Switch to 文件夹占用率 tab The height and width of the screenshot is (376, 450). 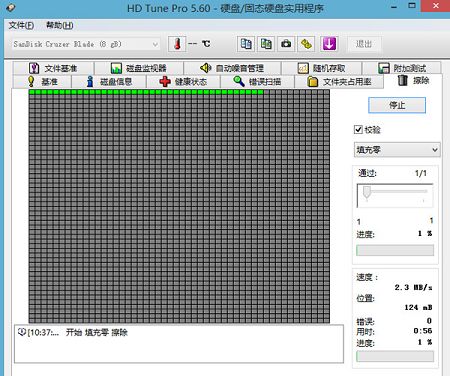tap(339, 82)
